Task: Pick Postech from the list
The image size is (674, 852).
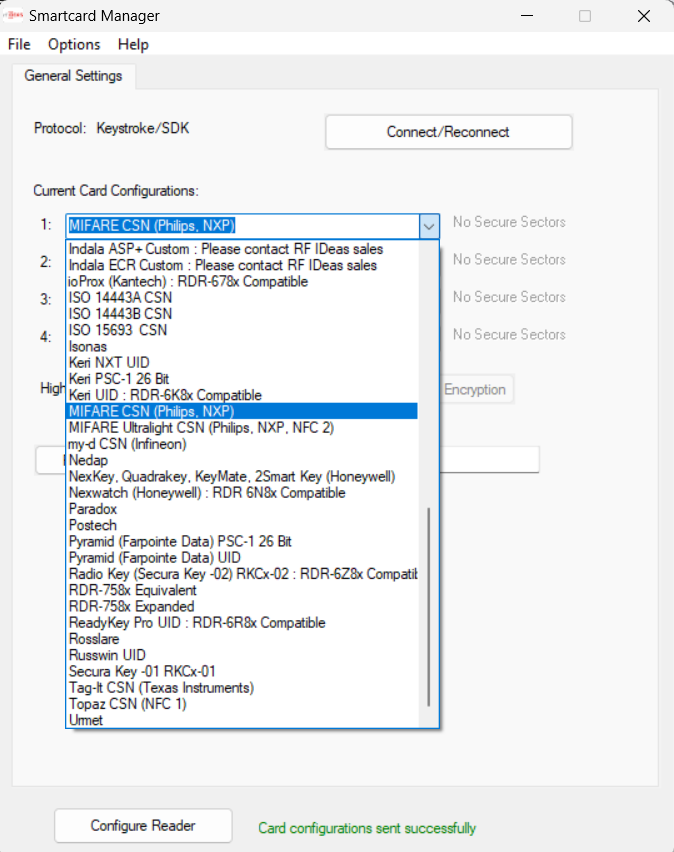Action: coord(242,525)
